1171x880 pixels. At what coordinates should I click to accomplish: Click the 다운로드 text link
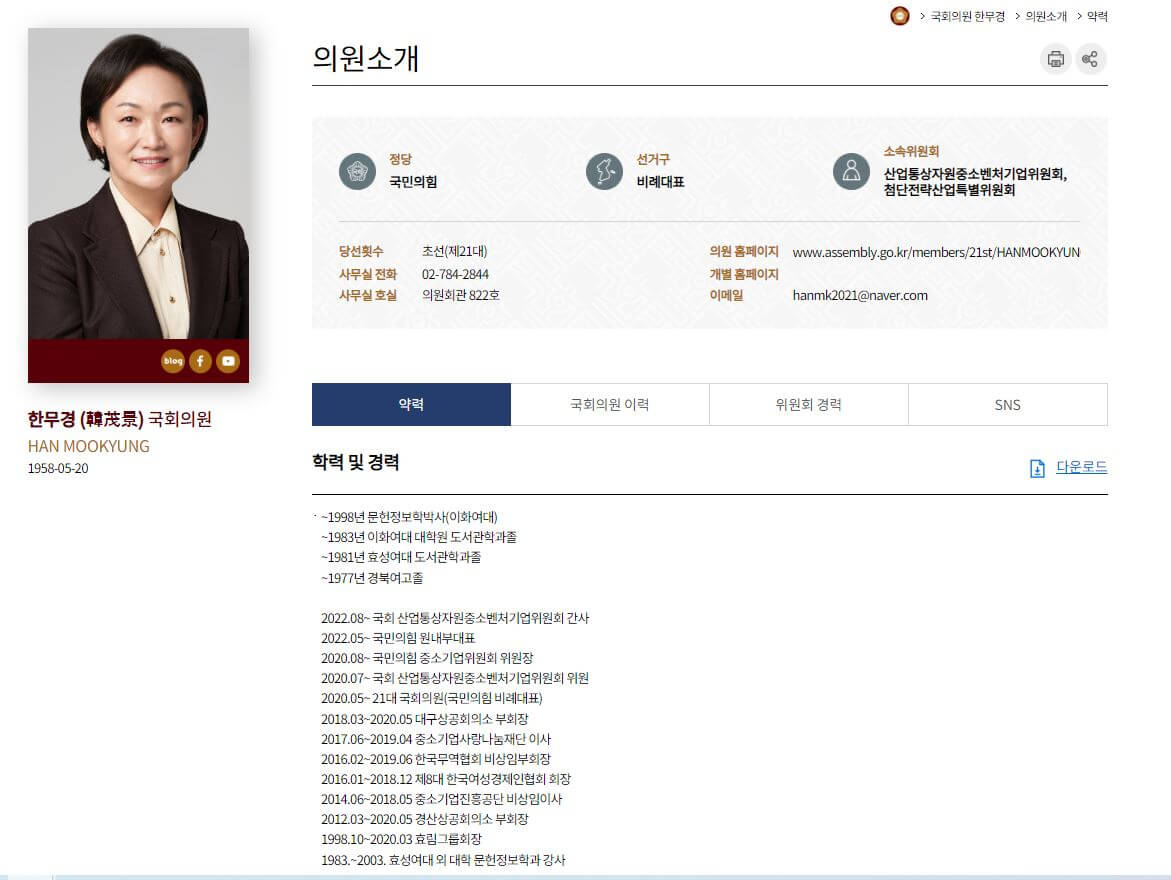pyautogui.click(x=1082, y=467)
